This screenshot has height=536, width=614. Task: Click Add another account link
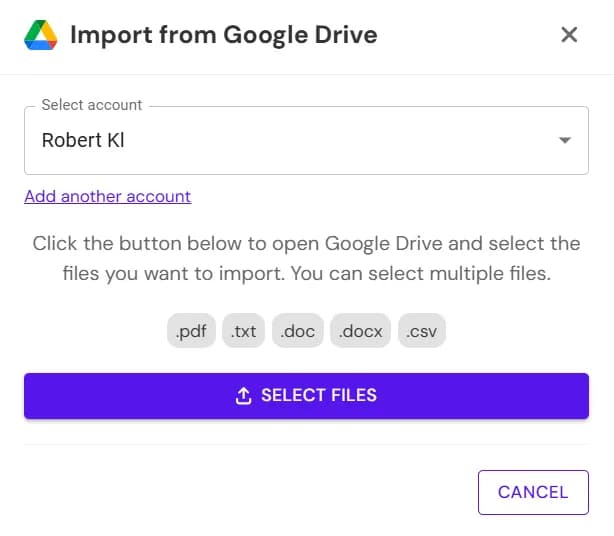108,196
